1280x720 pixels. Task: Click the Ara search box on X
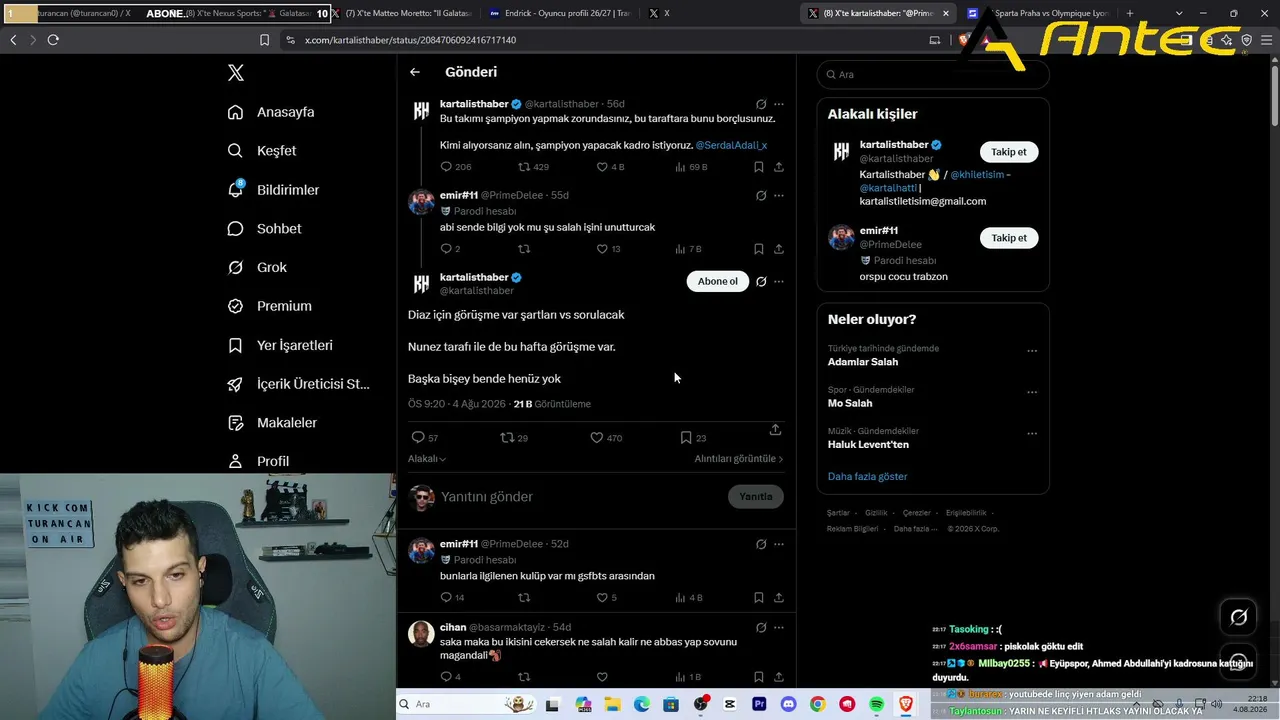[x=933, y=75]
